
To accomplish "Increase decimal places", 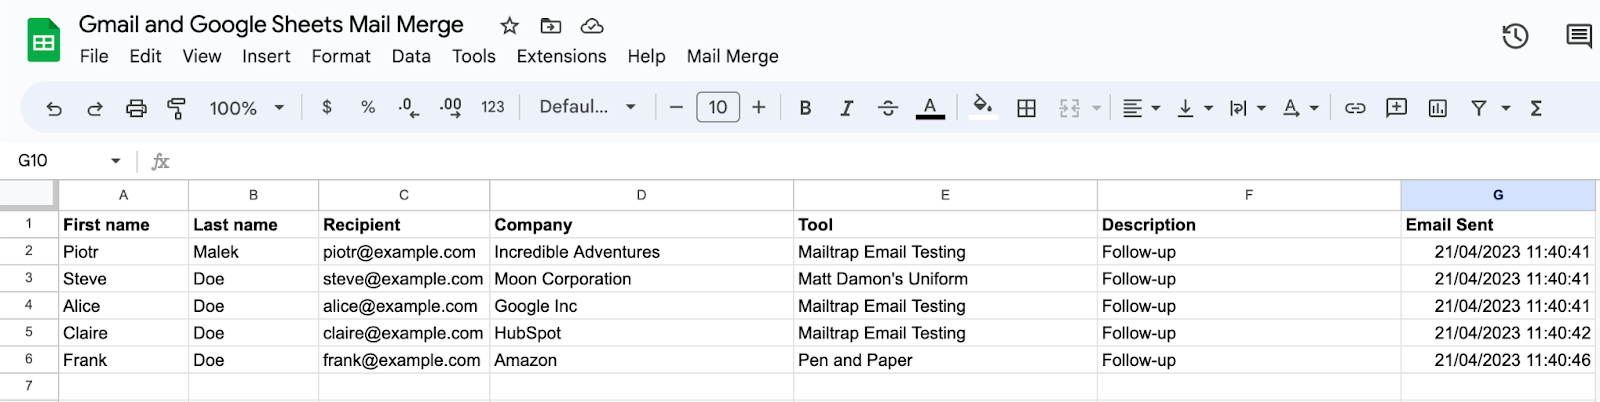I will [451, 108].
